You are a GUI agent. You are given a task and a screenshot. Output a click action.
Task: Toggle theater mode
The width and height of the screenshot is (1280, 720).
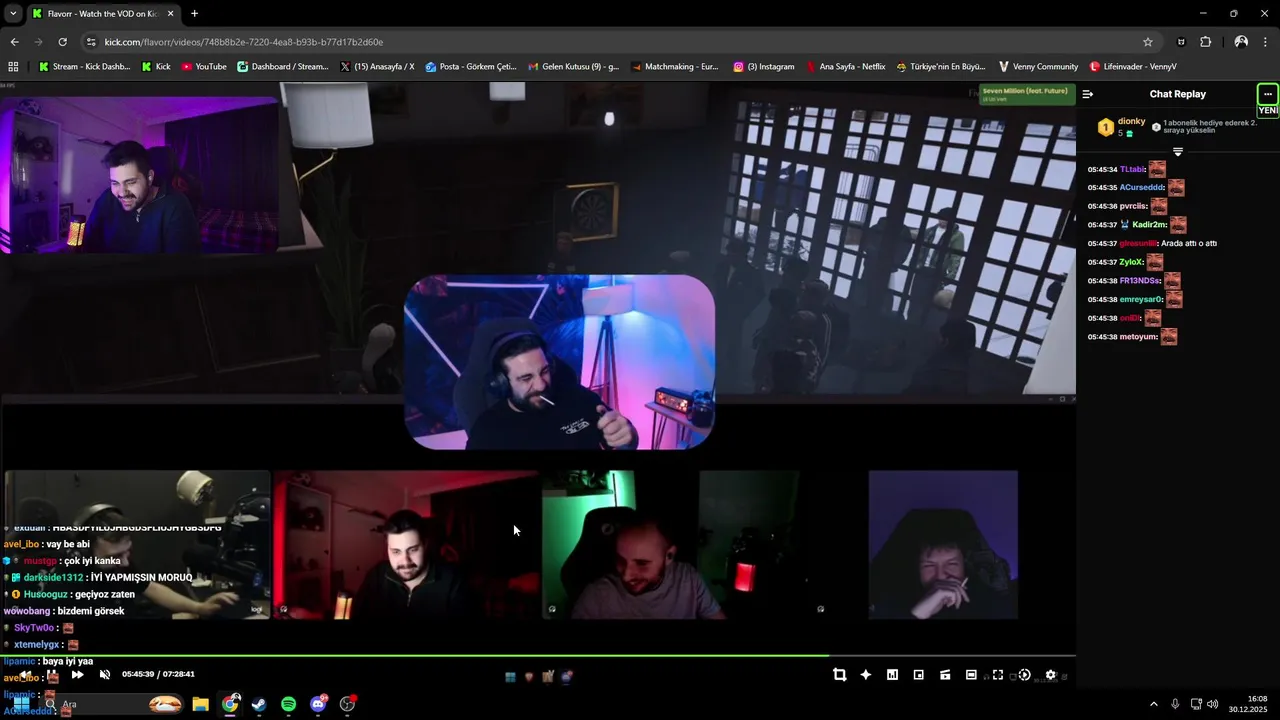971,675
